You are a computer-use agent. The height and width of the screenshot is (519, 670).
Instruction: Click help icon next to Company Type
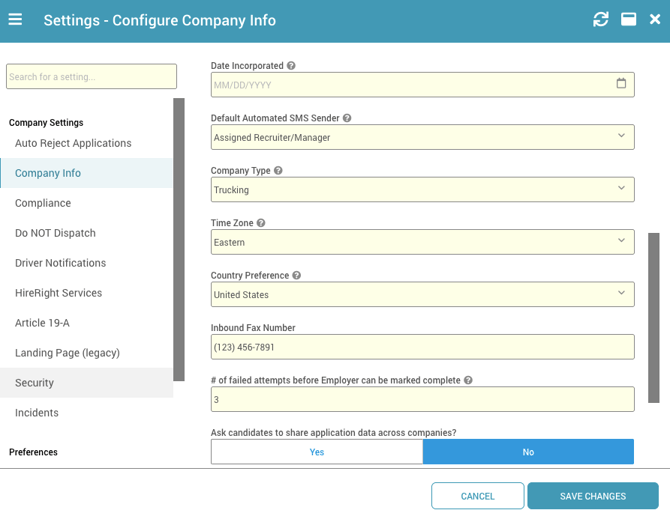(x=279, y=171)
